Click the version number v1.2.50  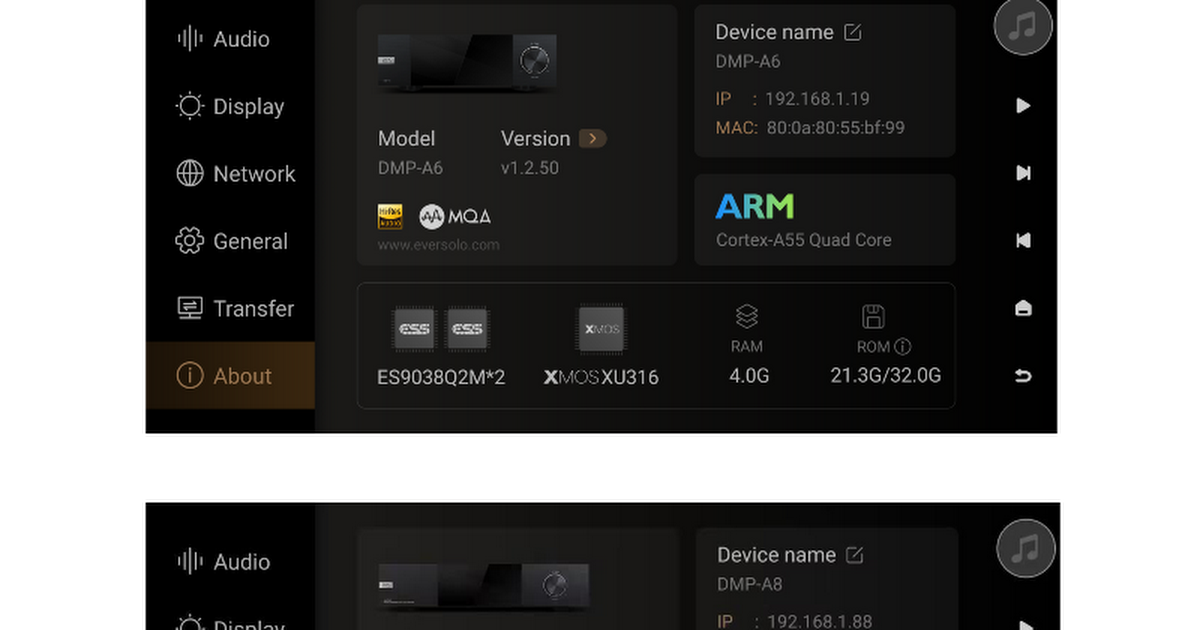pos(530,168)
